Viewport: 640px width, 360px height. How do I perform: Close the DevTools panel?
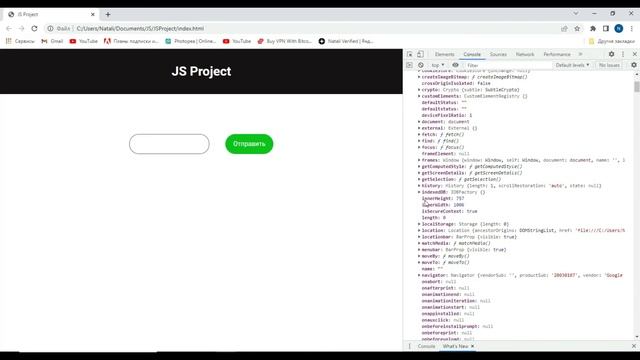pos(634,54)
